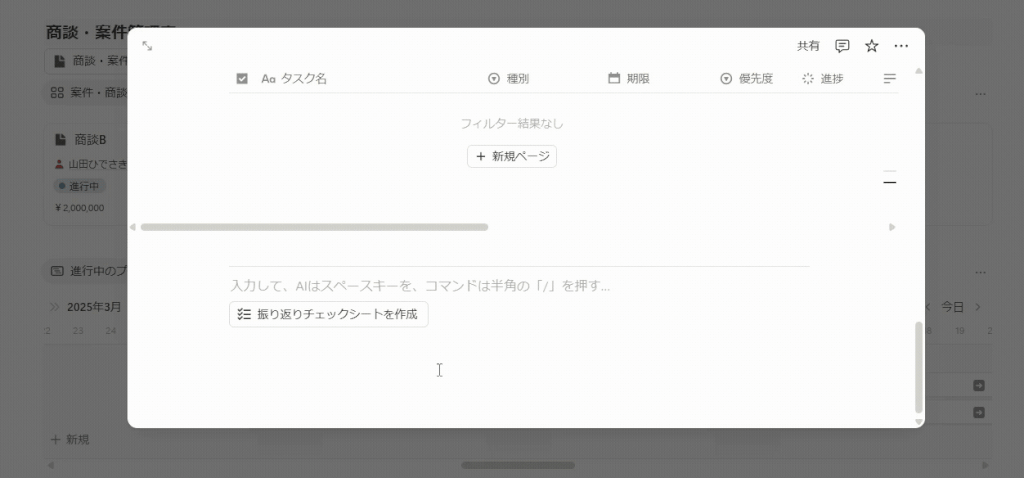Click modal vertical scrollbar thumb

pos(919,367)
